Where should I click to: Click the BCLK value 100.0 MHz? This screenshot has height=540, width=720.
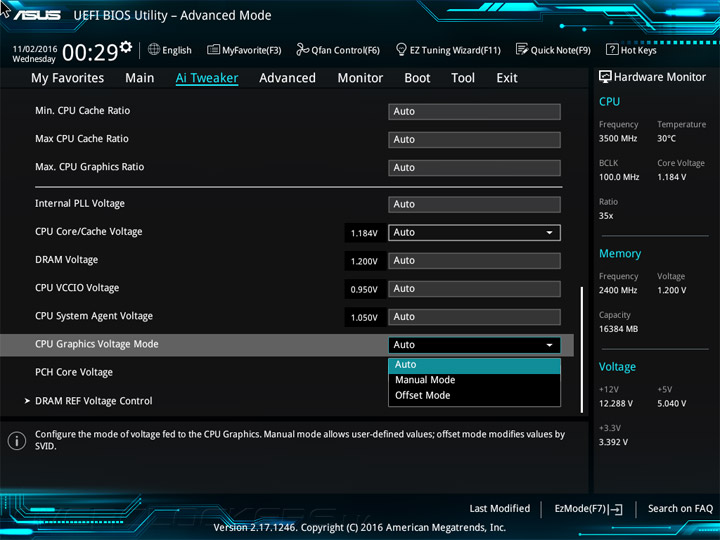pos(619,177)
